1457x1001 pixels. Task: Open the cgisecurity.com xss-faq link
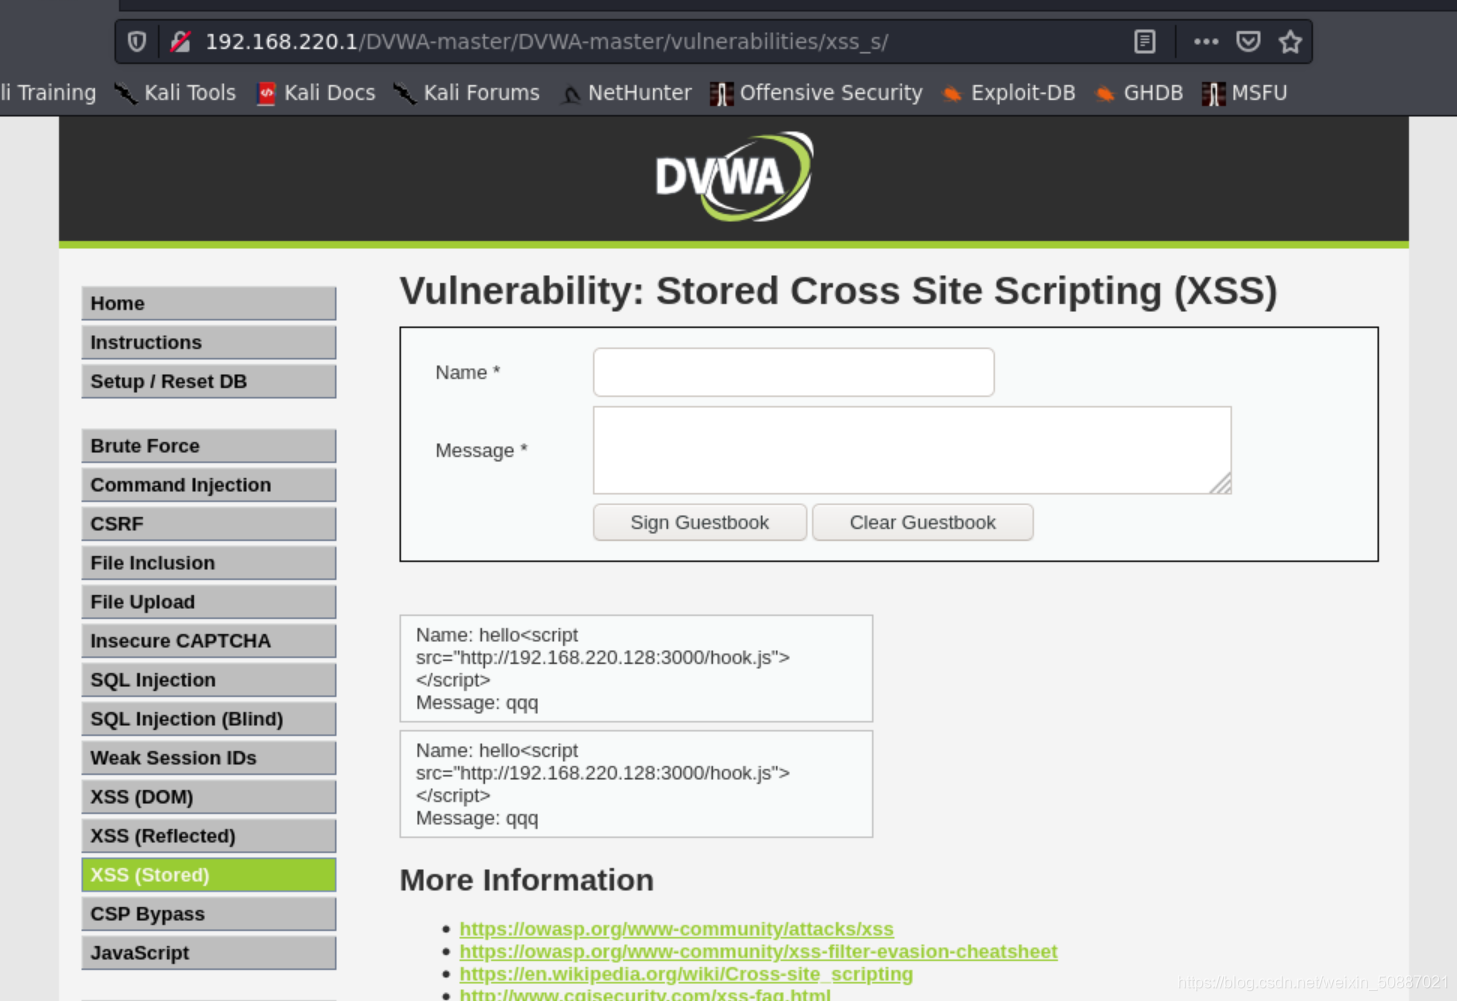(x=645, y=994)
